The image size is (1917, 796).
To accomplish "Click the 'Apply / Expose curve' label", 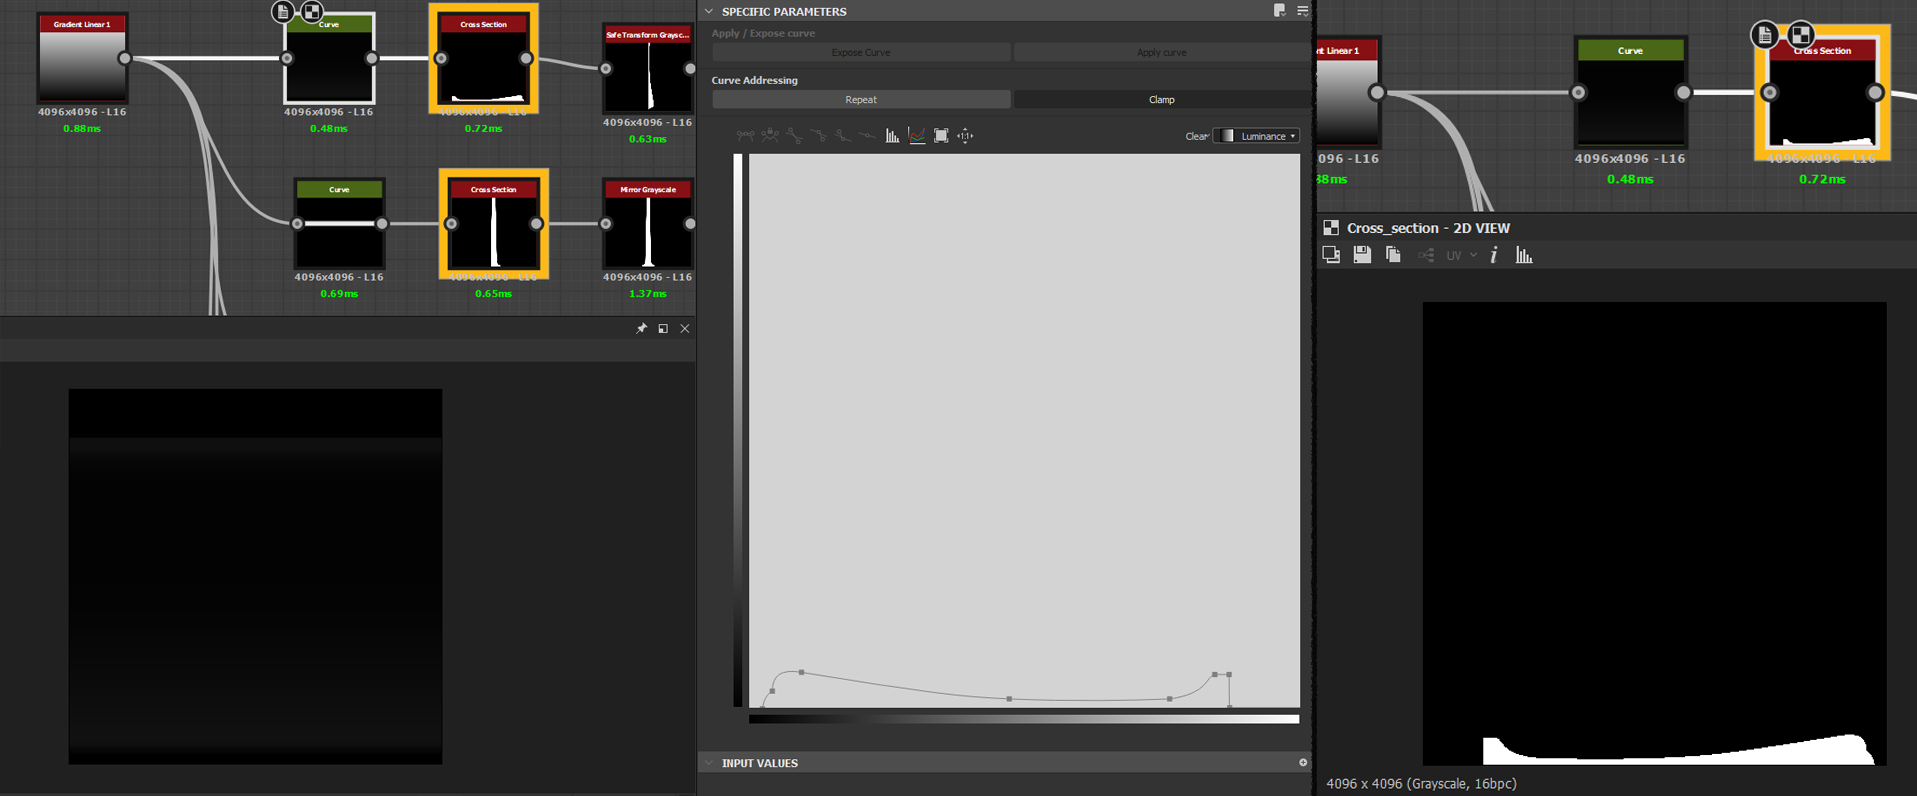I will pos(763,33).
